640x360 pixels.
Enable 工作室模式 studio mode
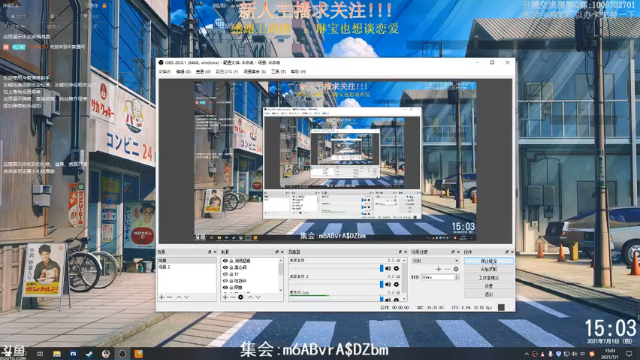[x=489, y=278]
